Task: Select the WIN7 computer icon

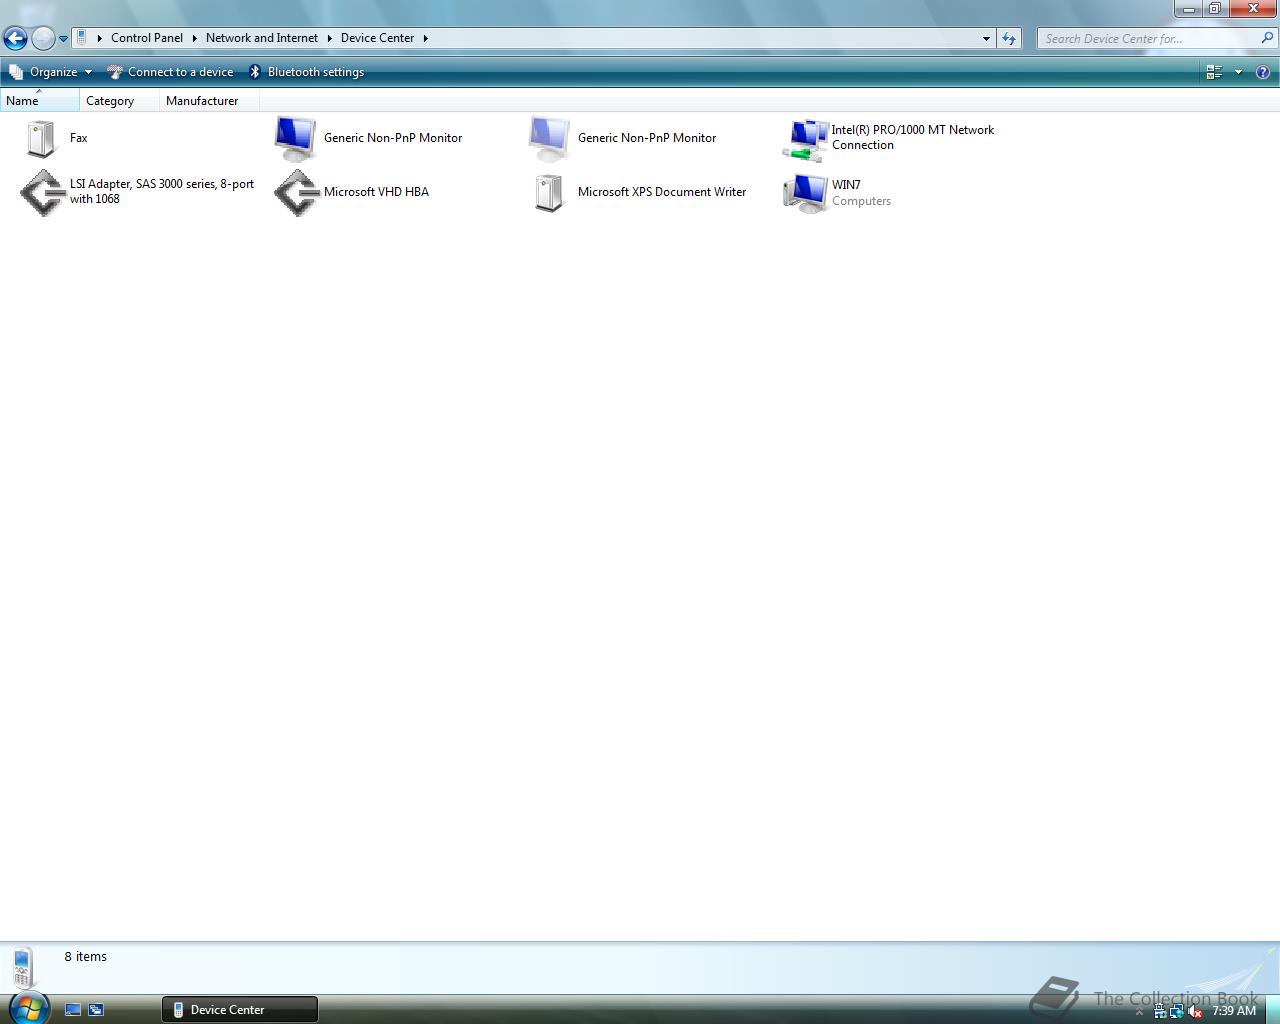Action: click(805, 192)
